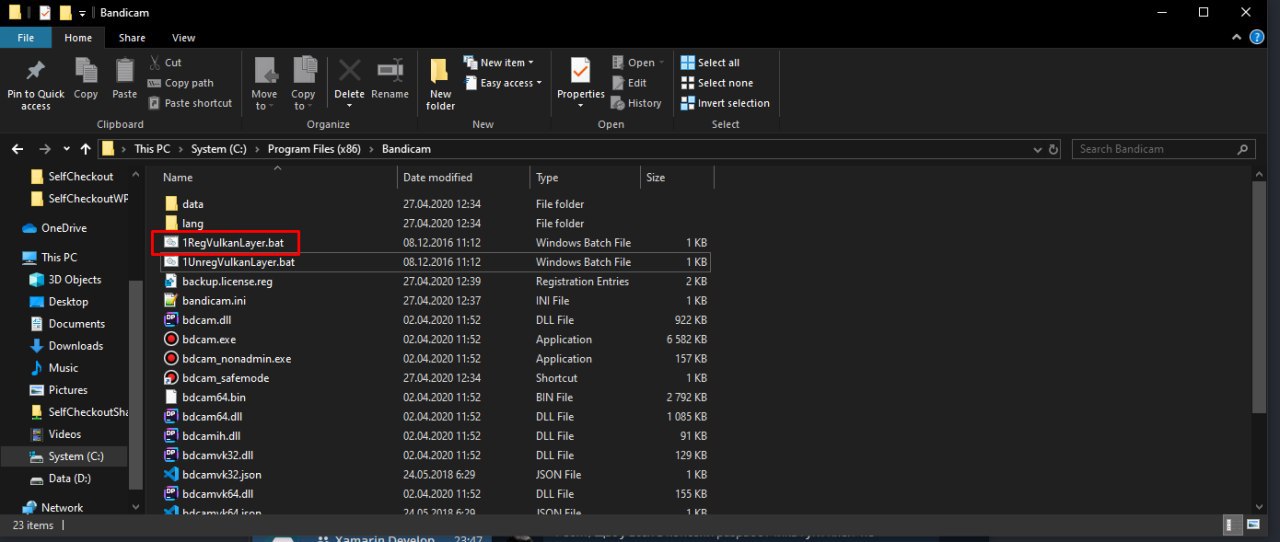Click the Search Bandicam field

point(1164,149)
